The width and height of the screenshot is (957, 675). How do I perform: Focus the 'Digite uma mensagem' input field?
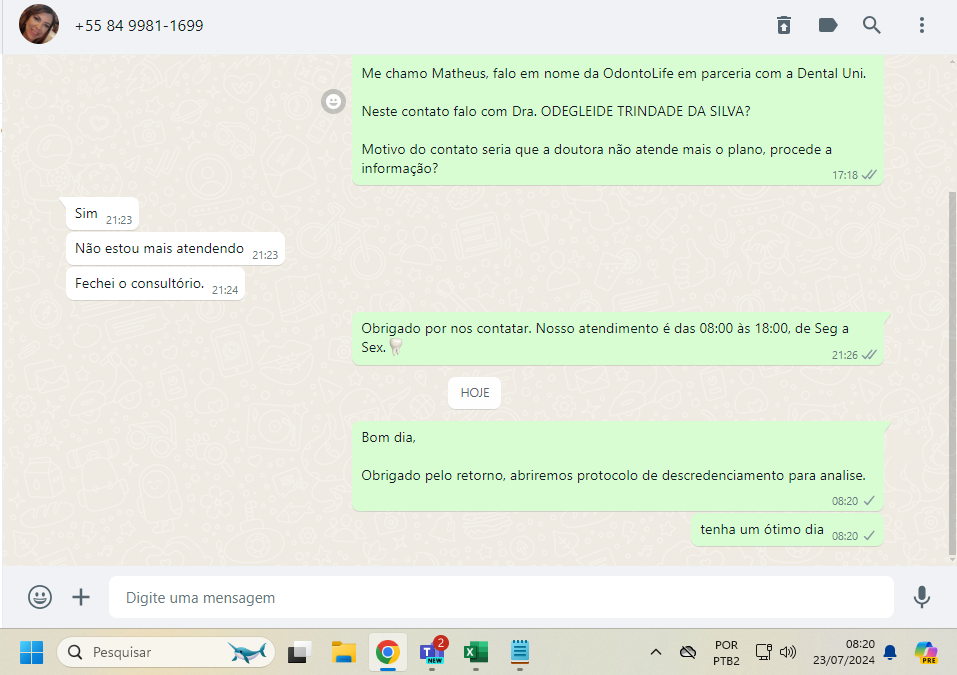click(500, 597)
